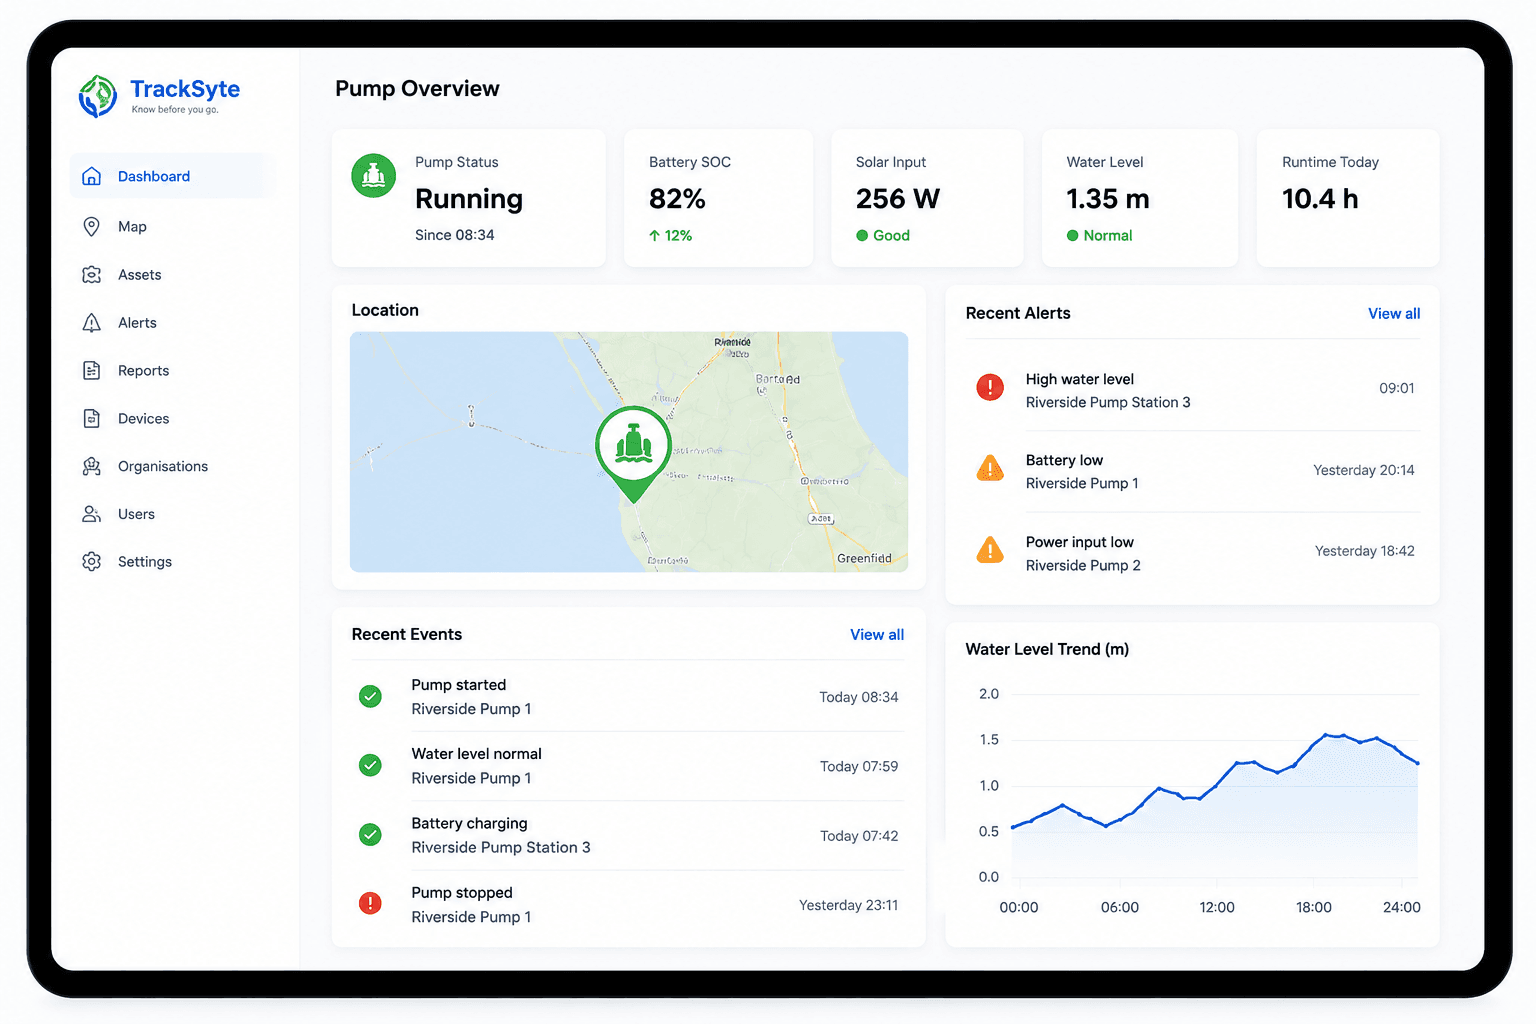Open Settings from the sidebar
Image resolution: width=1536 pixels, height=1024 pixels.
172,561
